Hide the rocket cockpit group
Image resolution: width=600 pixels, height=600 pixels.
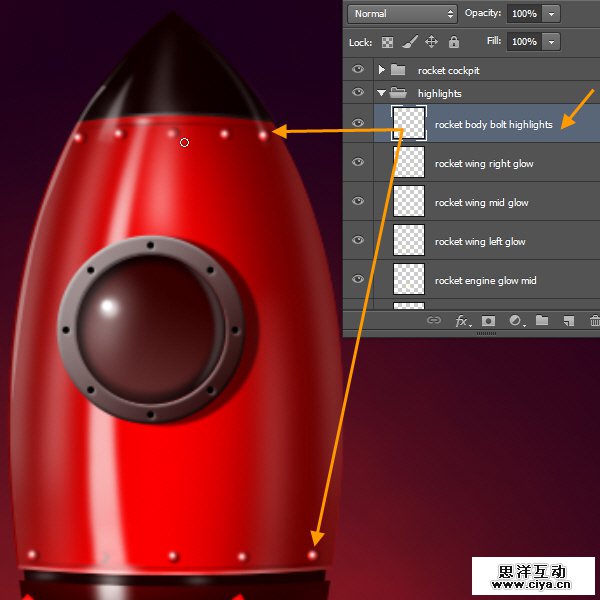coord(358,69)
